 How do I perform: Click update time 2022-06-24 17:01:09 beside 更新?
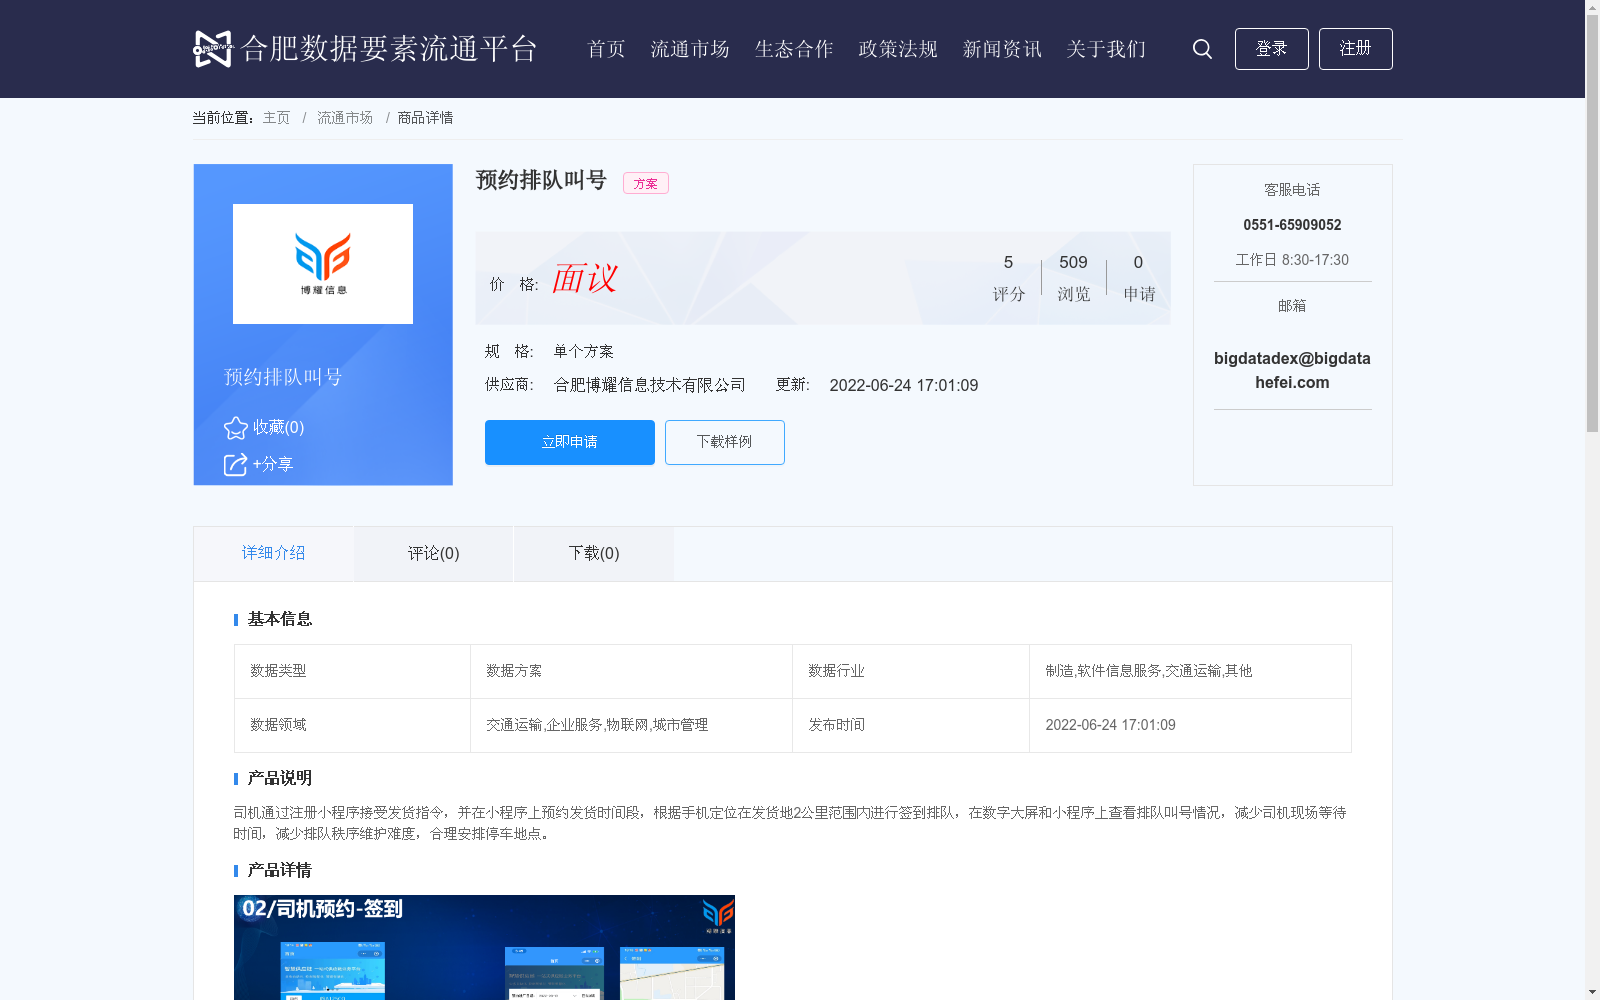904,386
